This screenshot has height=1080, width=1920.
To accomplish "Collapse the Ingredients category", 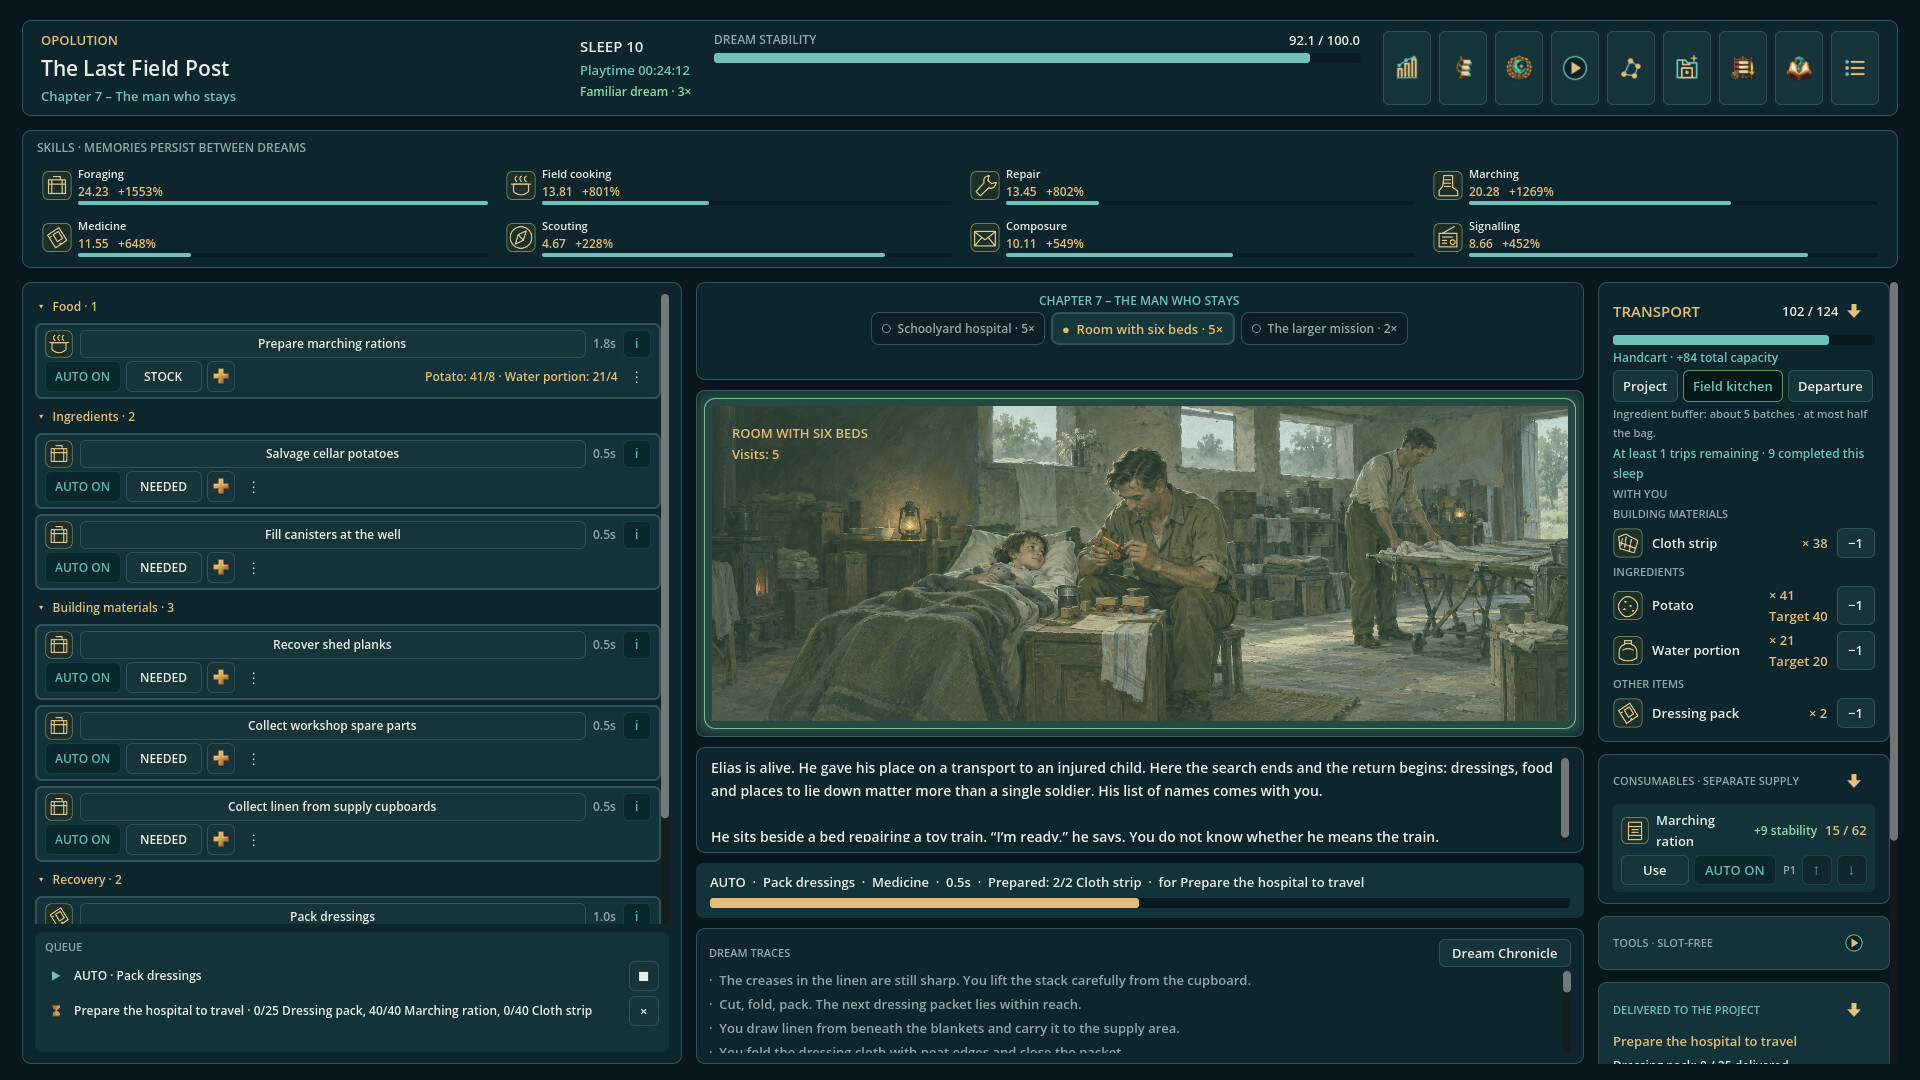I will 87,417.
